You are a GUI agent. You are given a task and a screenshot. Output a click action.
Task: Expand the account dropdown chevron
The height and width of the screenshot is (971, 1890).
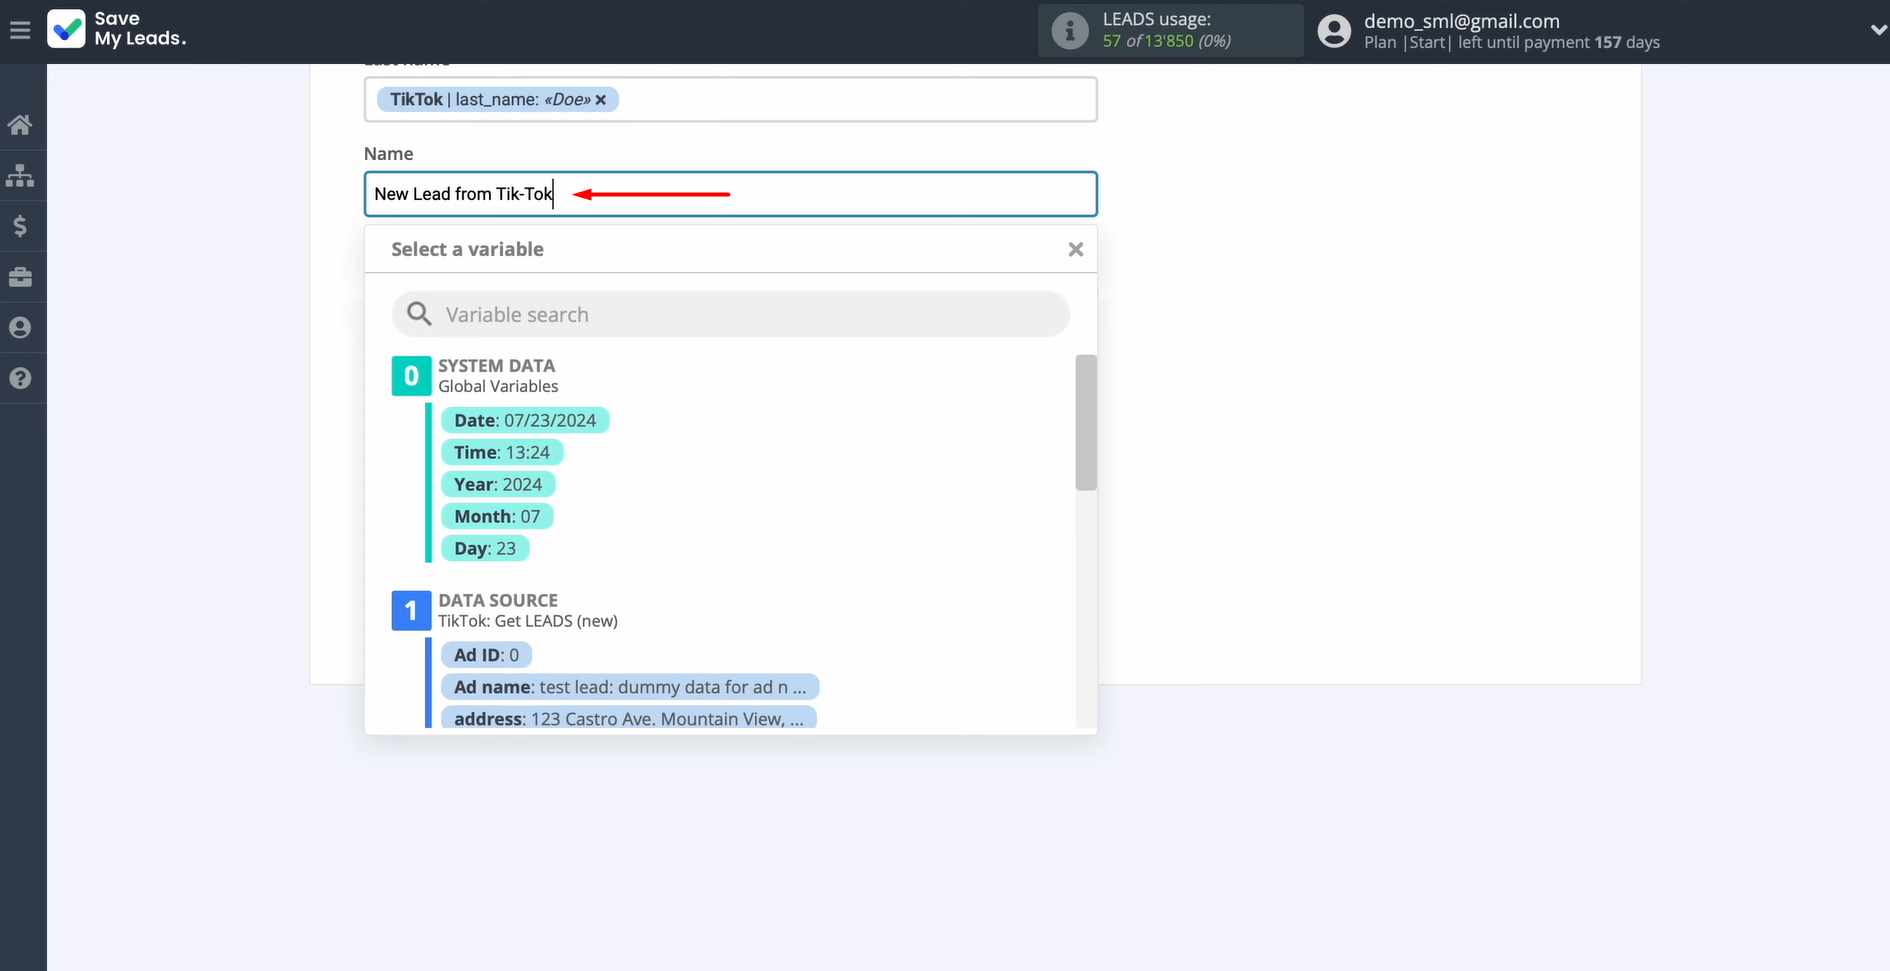[x=1877, y=30]
